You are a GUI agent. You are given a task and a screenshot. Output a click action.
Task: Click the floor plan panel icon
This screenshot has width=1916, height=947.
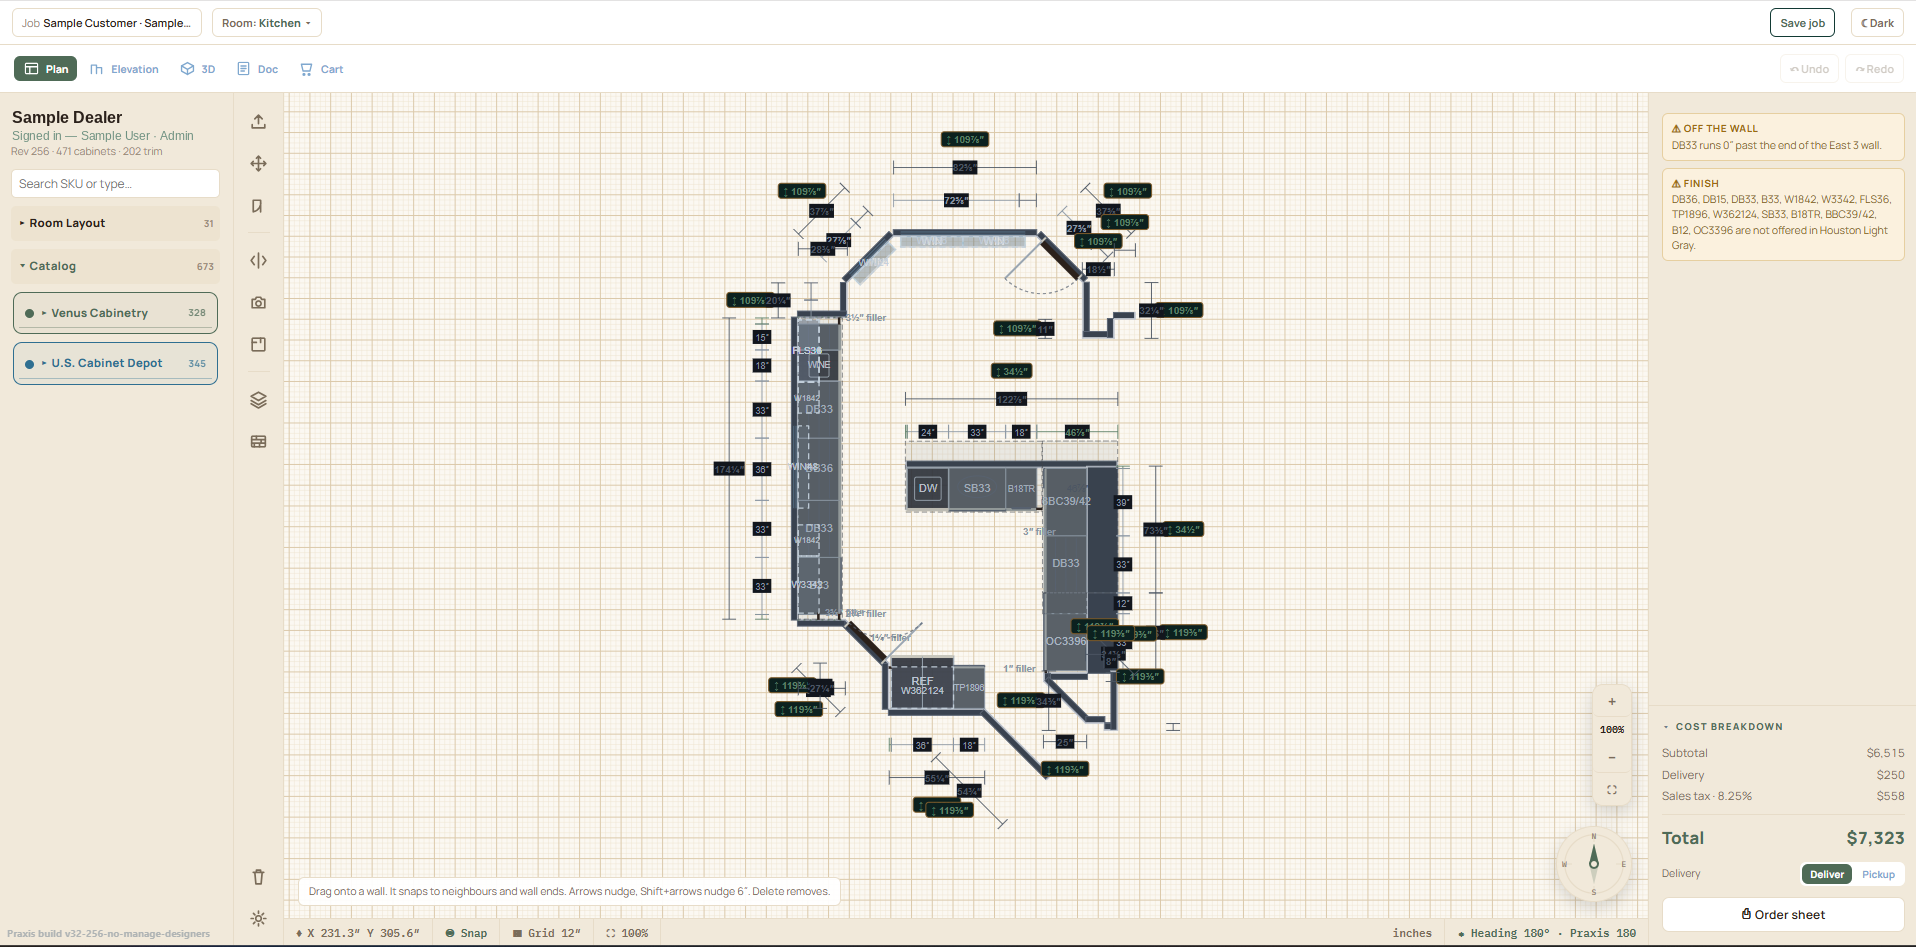pos(258,344)
